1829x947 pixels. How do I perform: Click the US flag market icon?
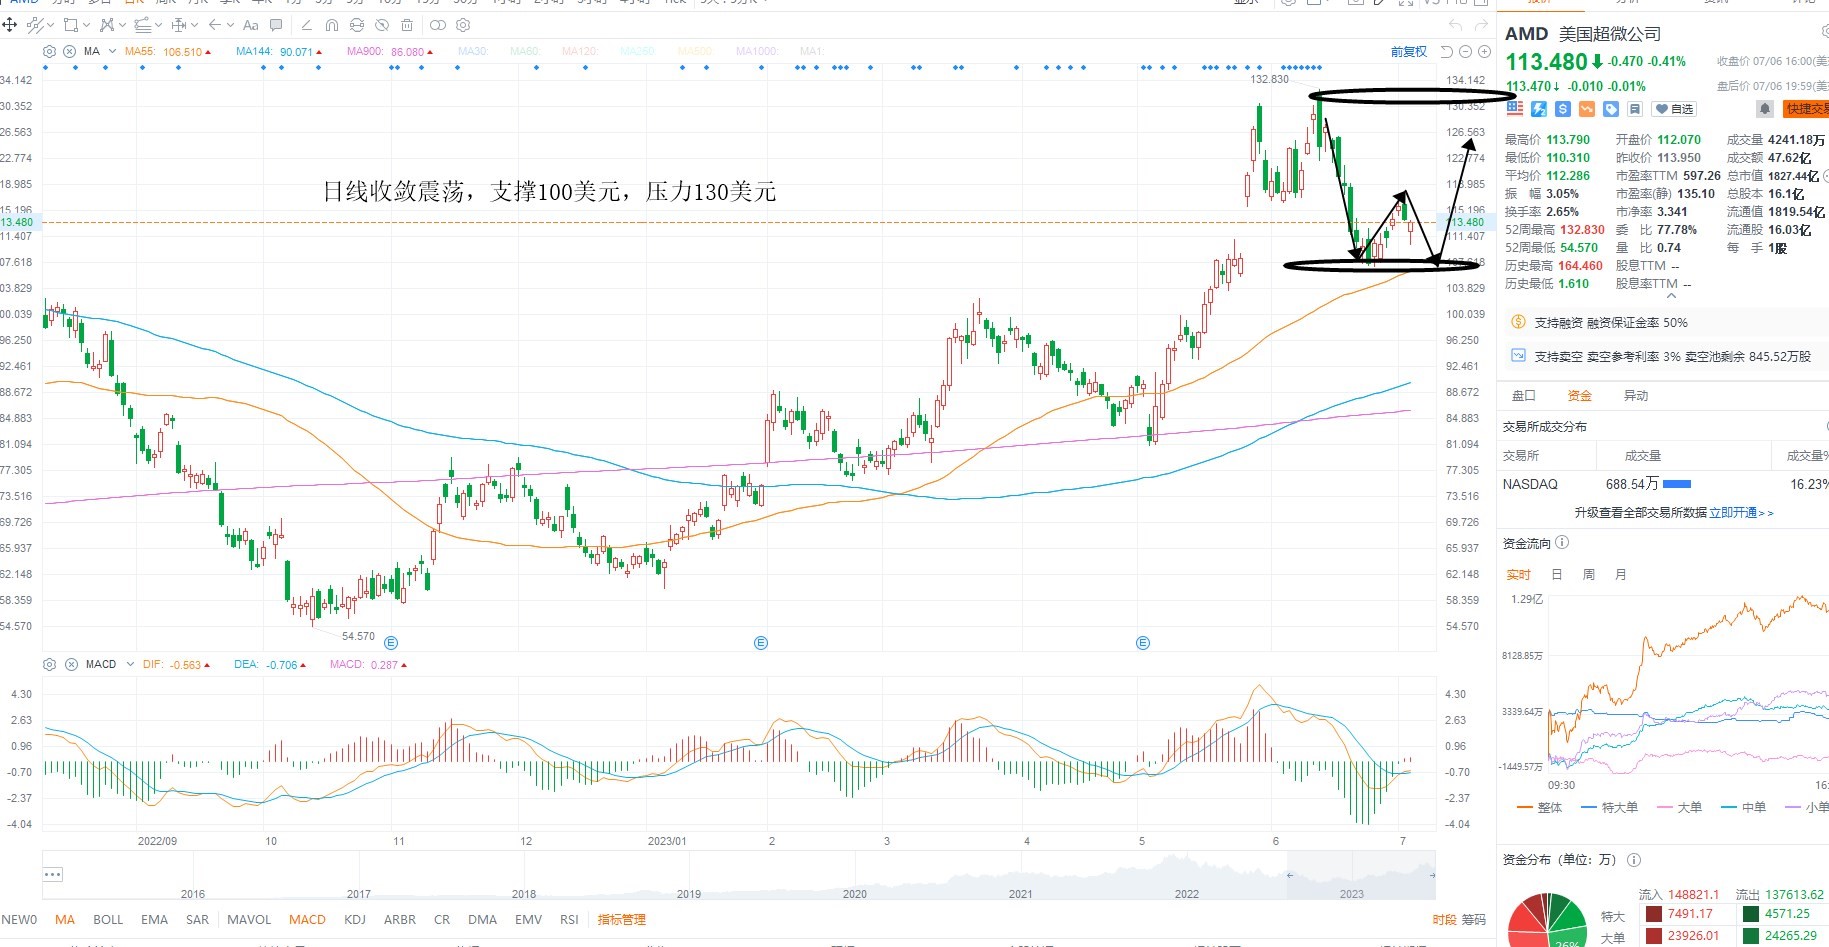point(1515,108)
